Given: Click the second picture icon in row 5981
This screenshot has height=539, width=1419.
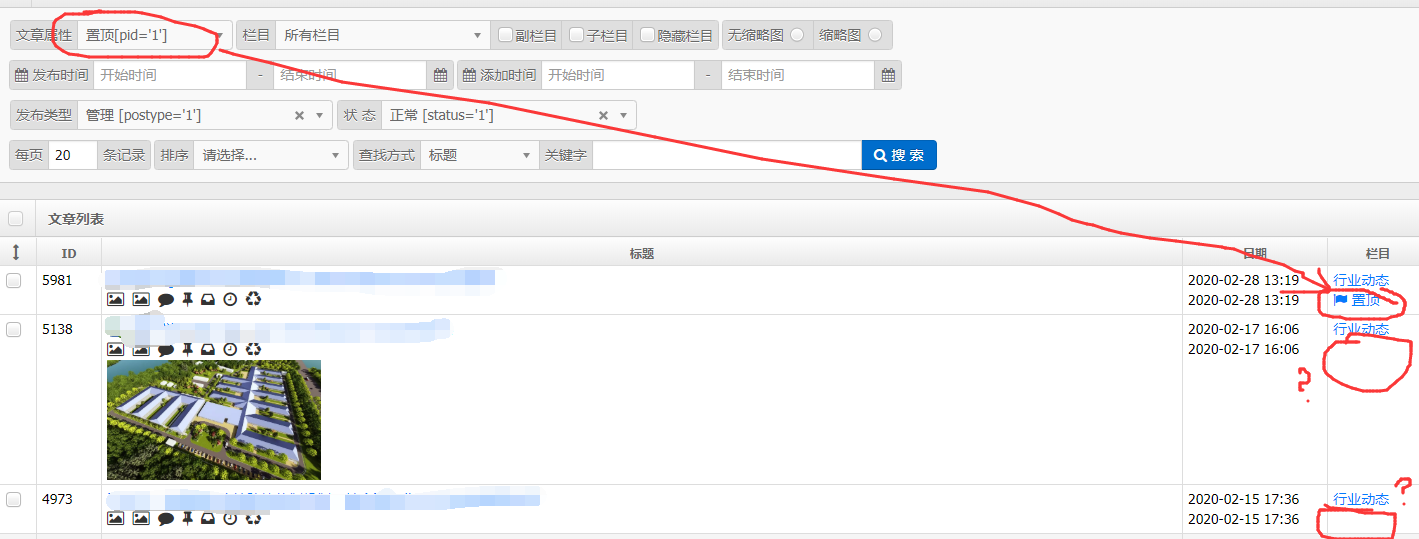Looking at the screenshot, I should 141,299.
